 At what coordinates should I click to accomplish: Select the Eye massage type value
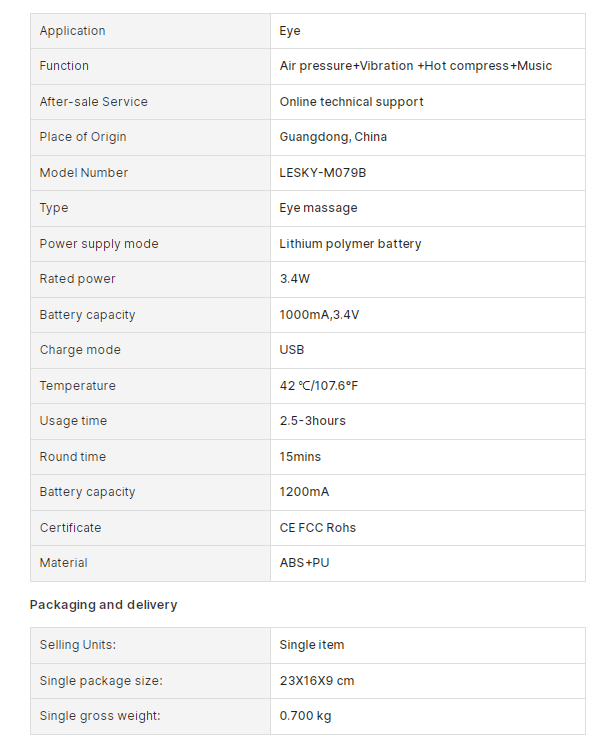coord(318,208)
